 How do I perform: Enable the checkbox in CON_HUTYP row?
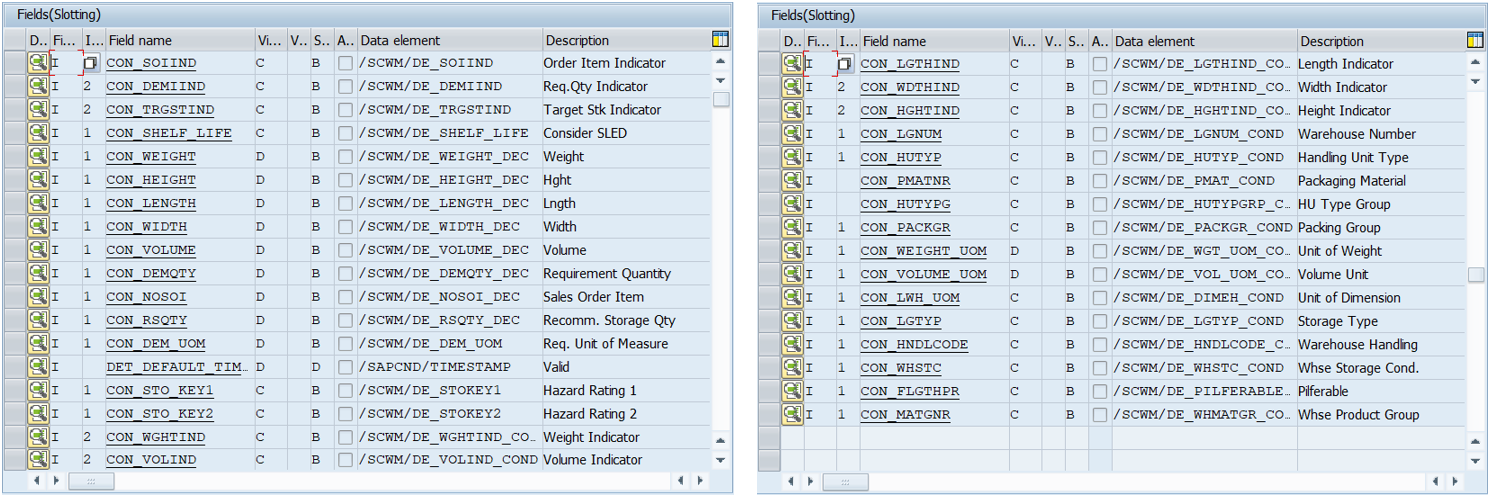1099,157
